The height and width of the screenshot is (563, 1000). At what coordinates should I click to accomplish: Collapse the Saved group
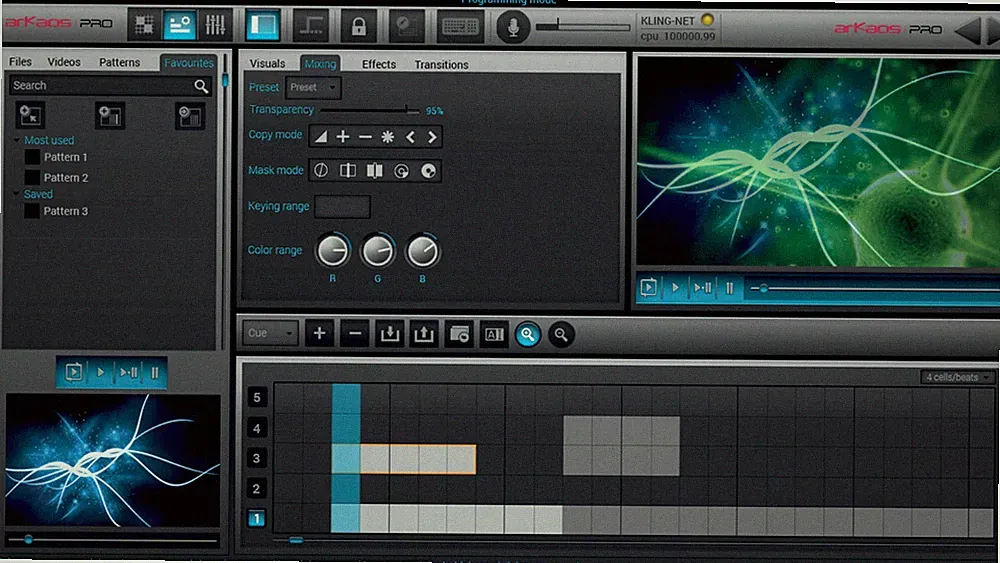tap(17, 194)
